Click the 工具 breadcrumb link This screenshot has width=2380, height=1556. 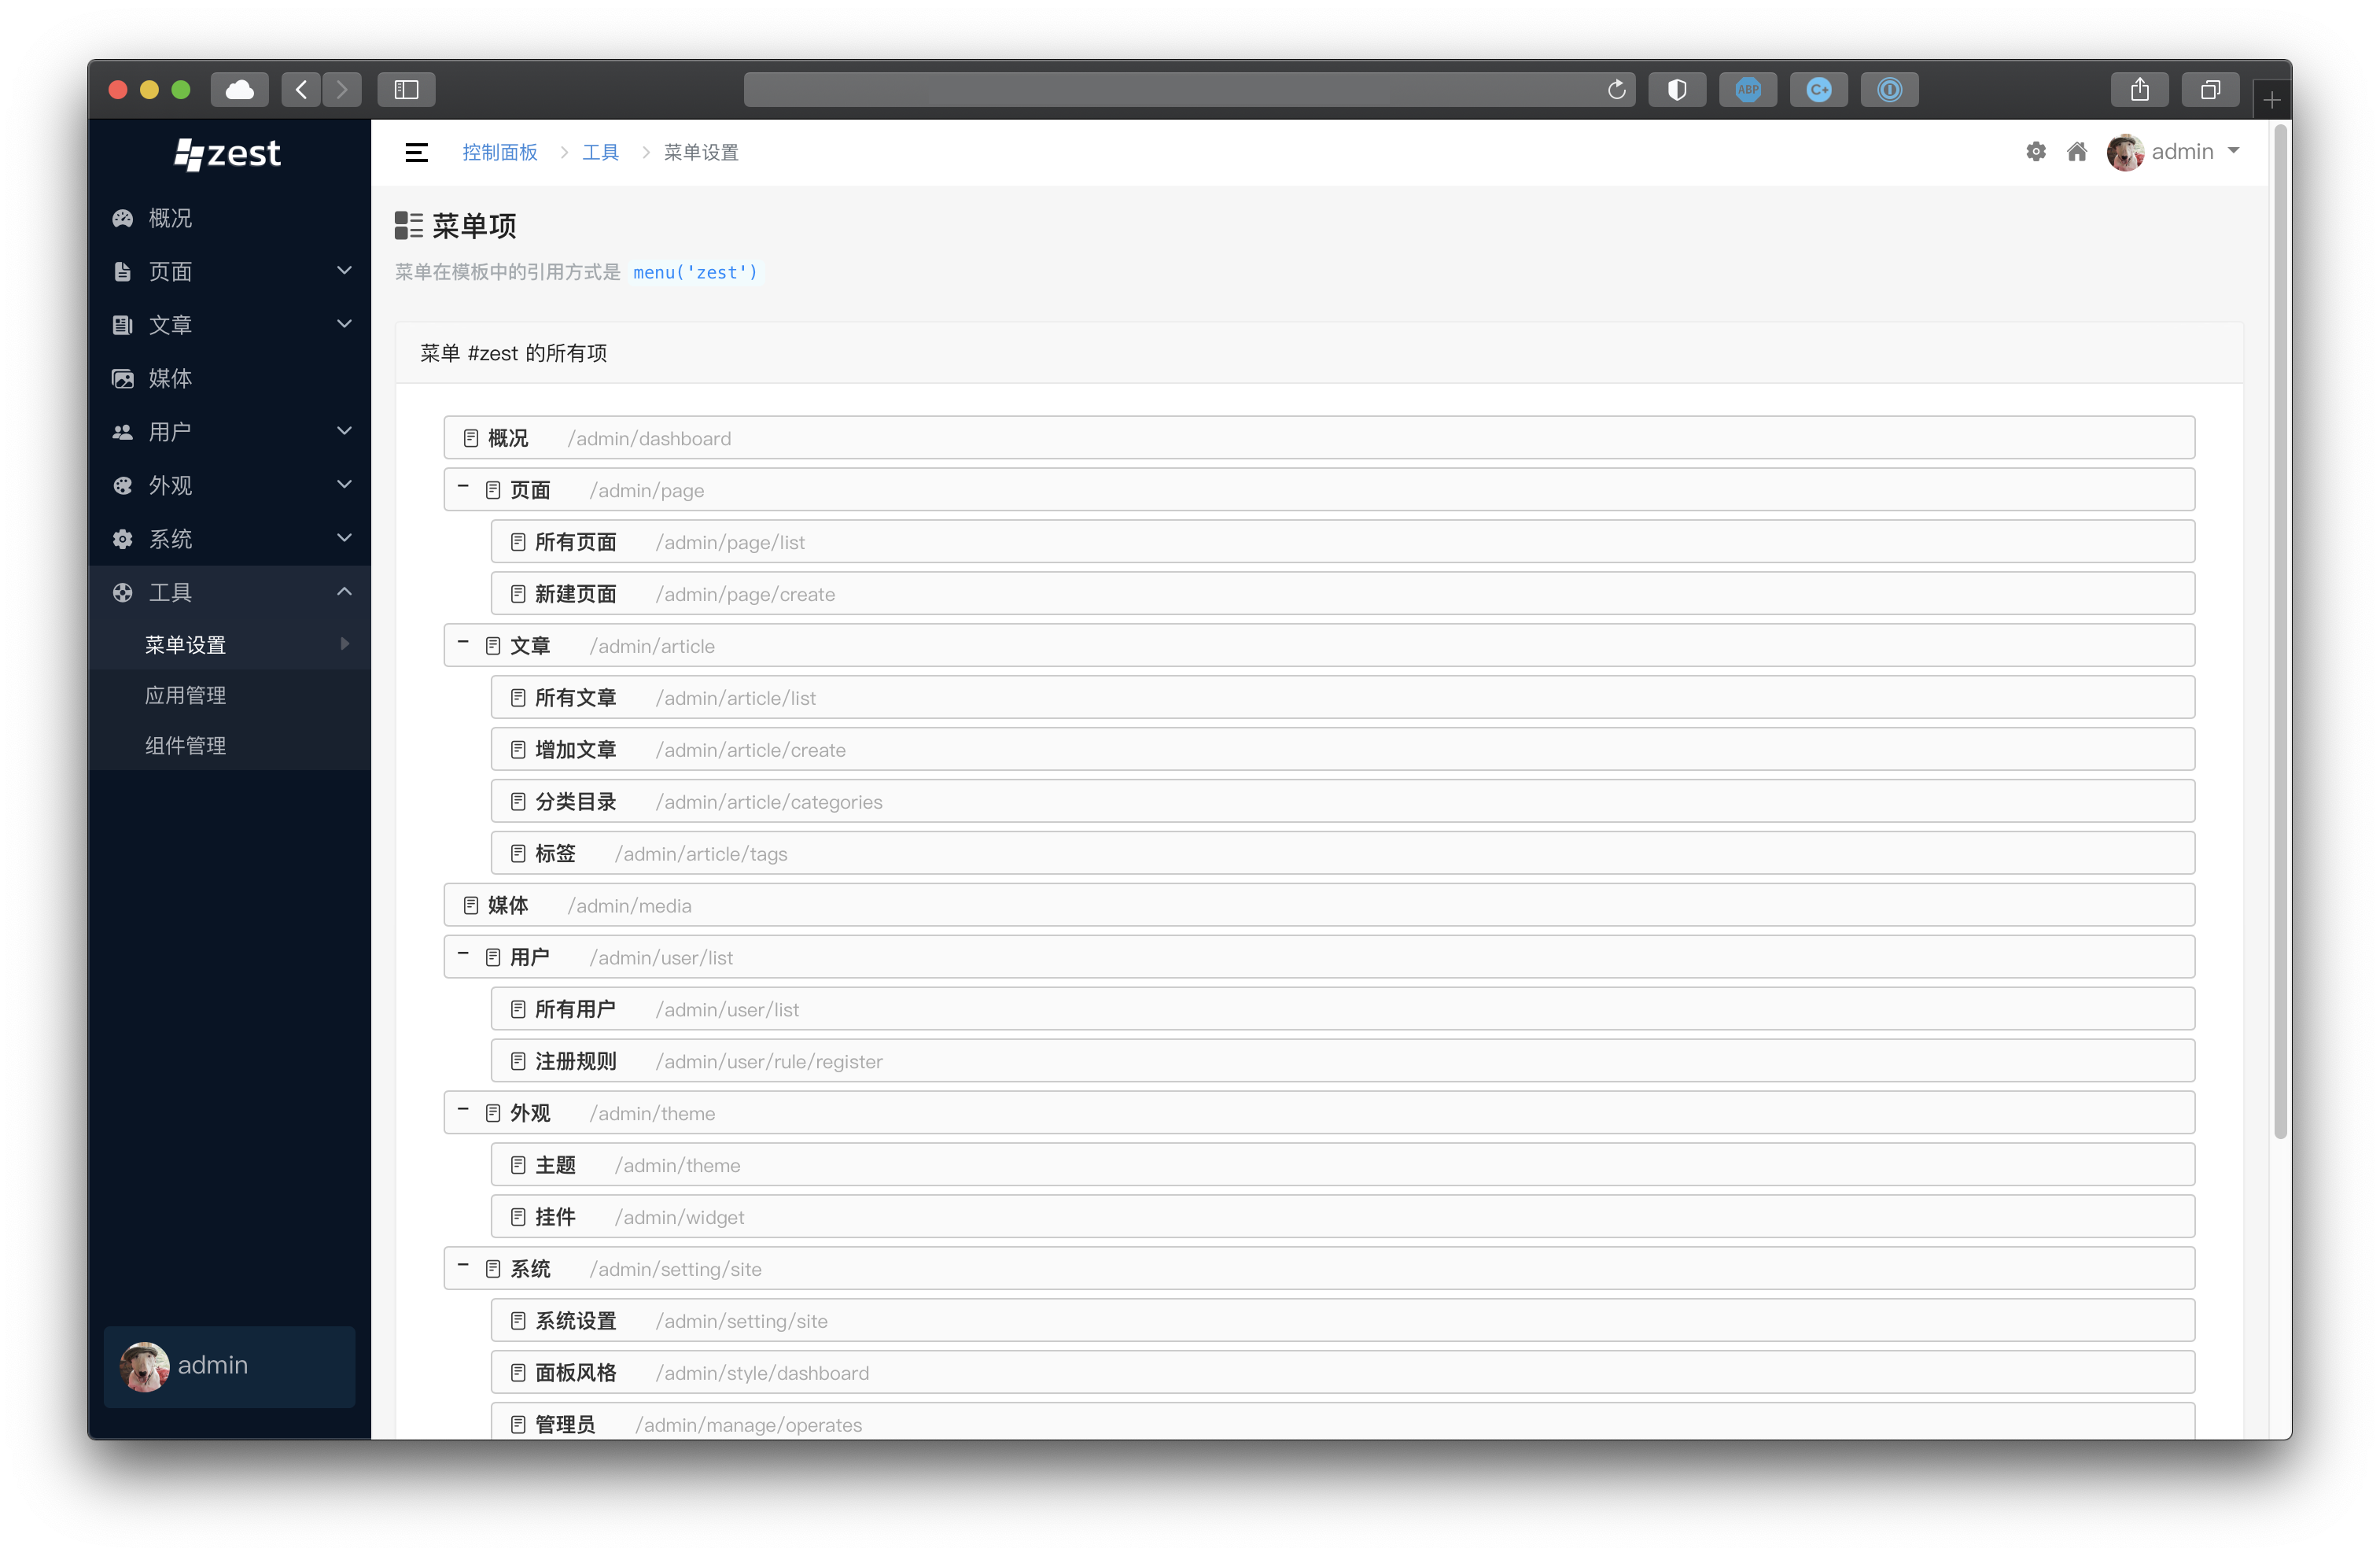600,152
